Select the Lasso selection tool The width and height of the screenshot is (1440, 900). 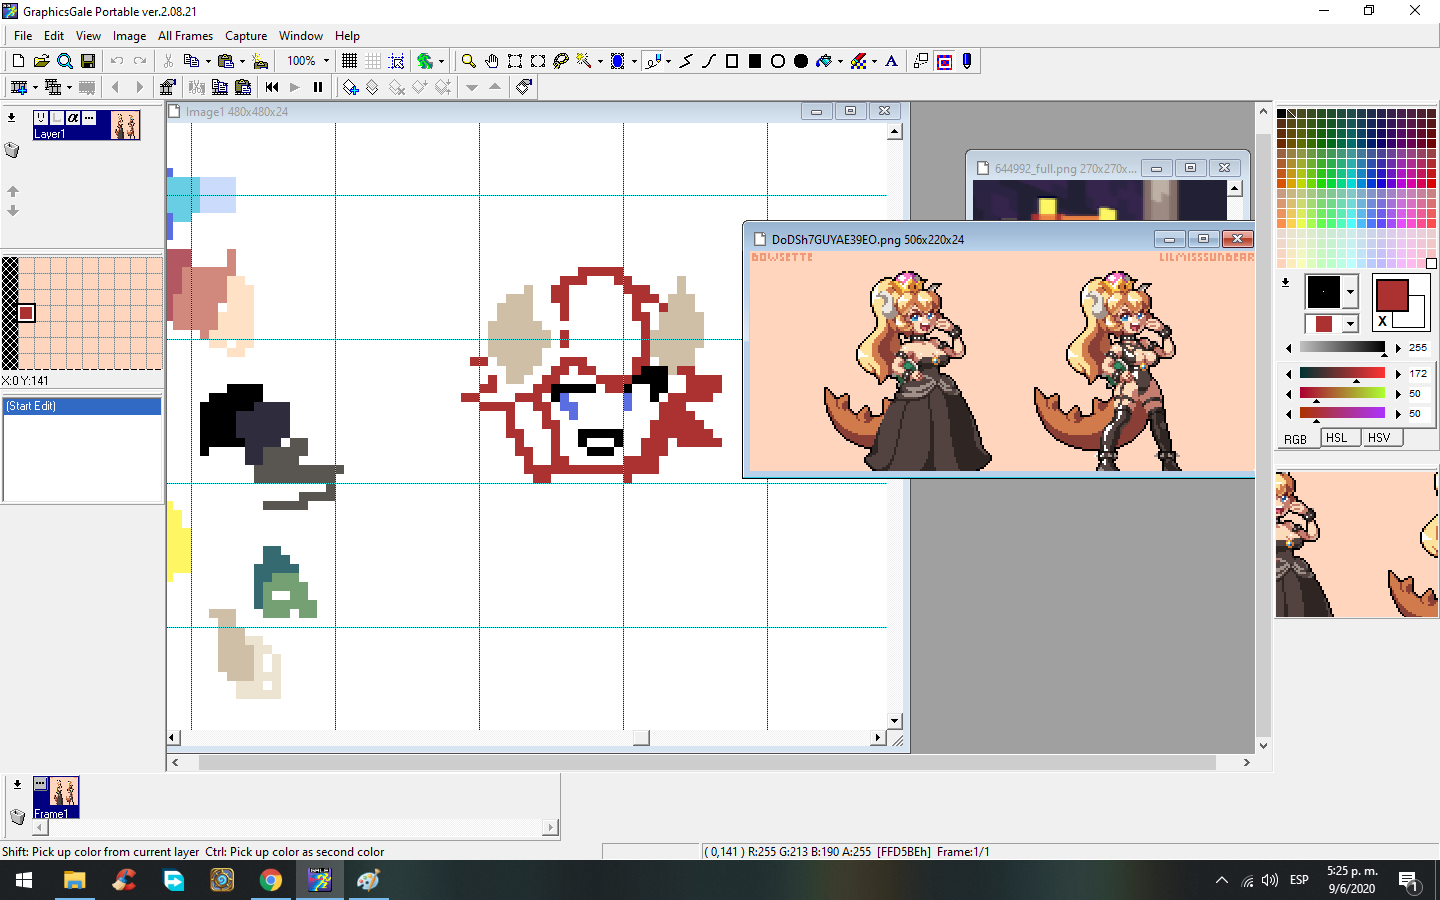(561, 61)
